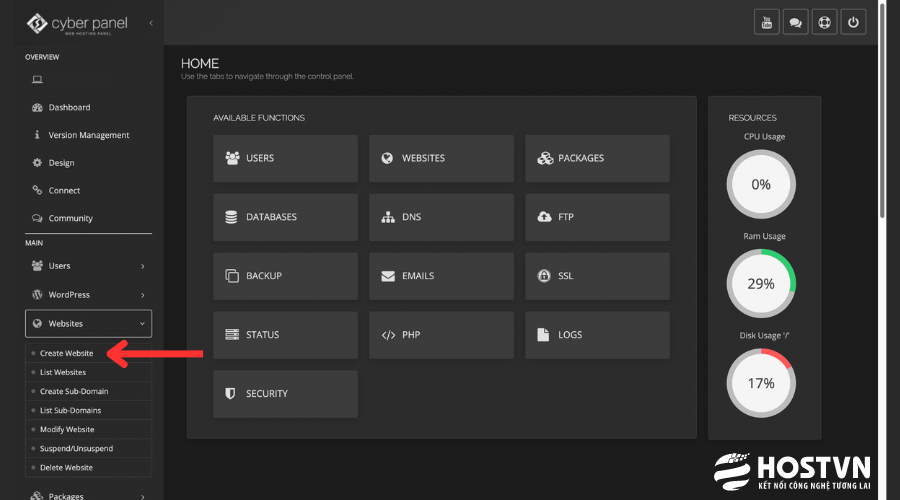Open the LOGS function tile
Screen dimensions: 900x500
tap(598, 335)
